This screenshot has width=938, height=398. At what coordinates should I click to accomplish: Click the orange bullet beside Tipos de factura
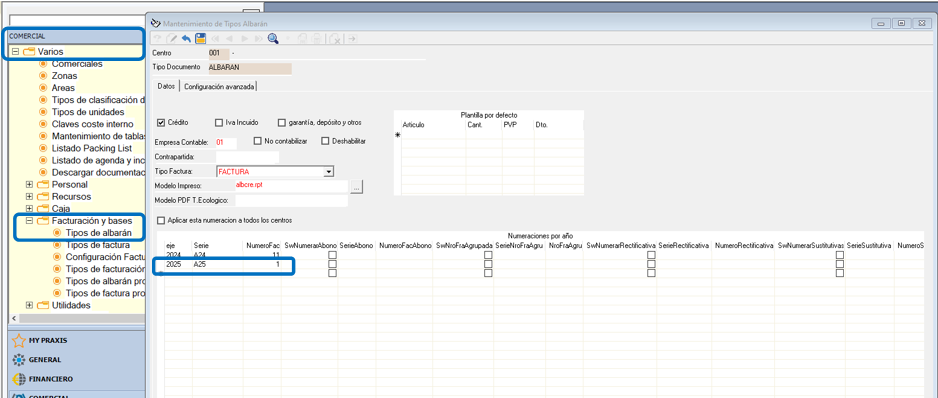[x=57, y=245]
